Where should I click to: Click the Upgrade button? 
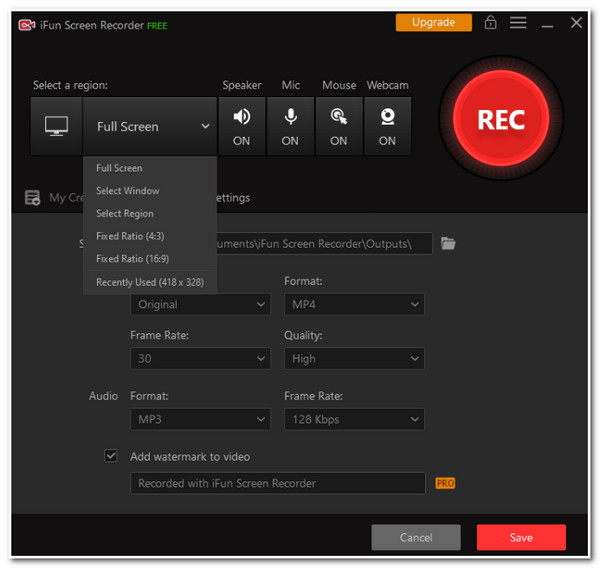pos(434,22)
